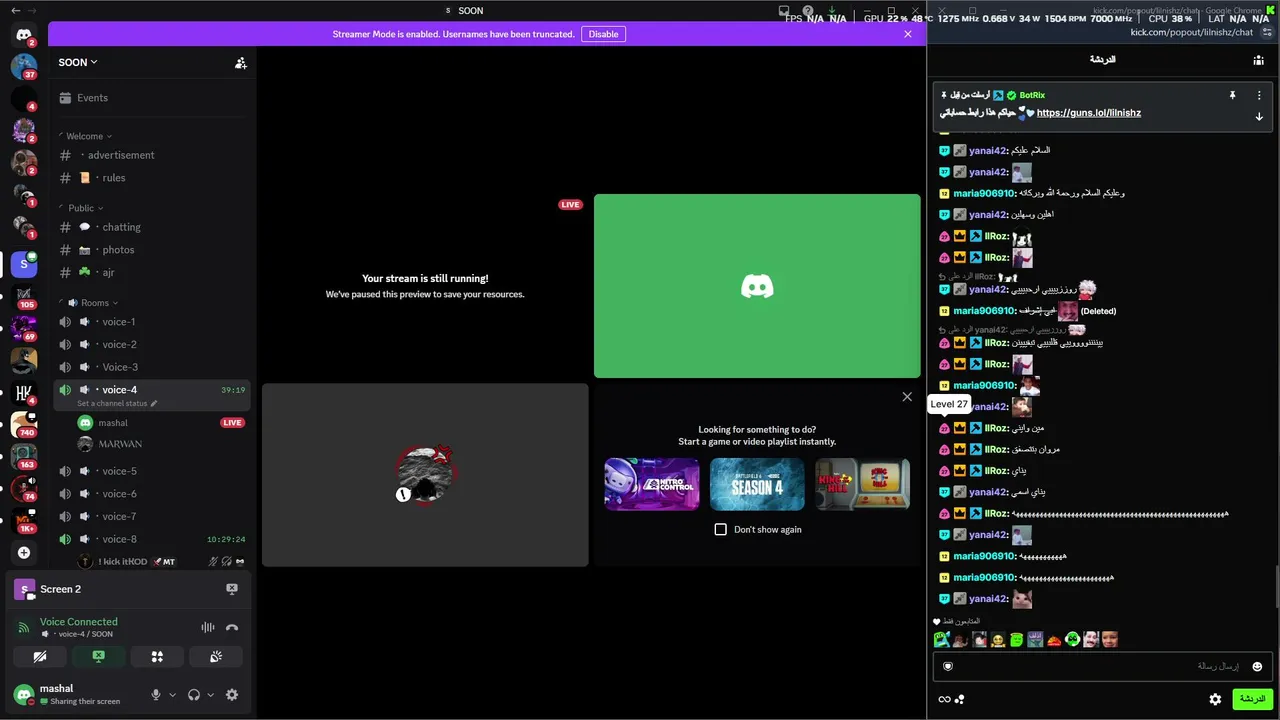
Task: Open pinned message three-dot menu
Action: coord(1259,95)
